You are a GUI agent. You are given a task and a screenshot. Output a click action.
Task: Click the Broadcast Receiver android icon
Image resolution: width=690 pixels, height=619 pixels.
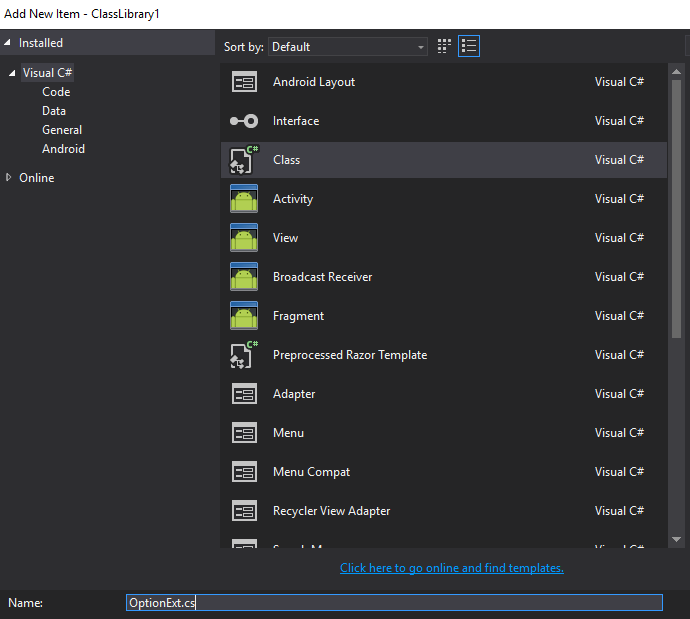point(244,277)
